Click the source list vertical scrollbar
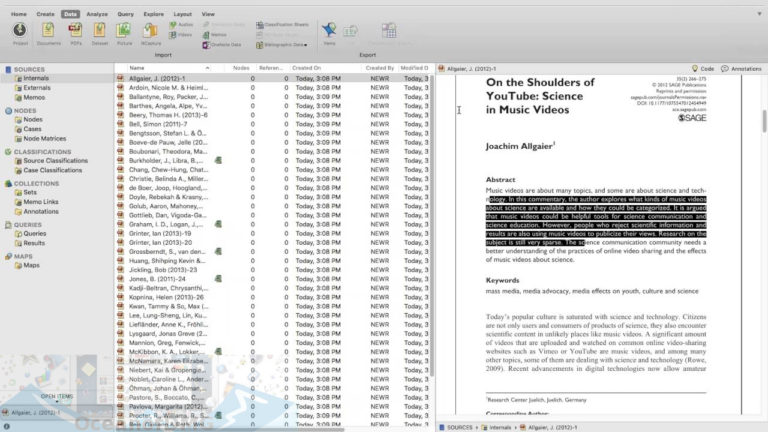Screen dimensions: 768x432 (x=432, y=225)
